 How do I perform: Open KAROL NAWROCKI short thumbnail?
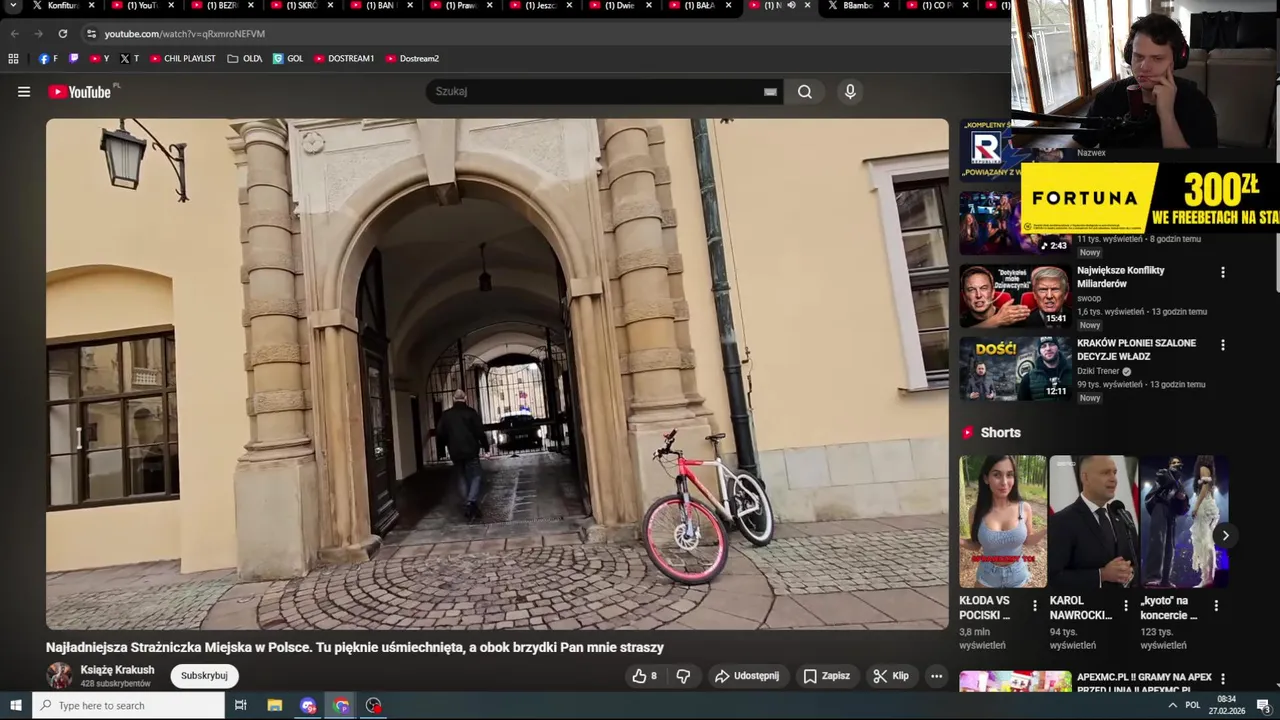point(1094,522)
